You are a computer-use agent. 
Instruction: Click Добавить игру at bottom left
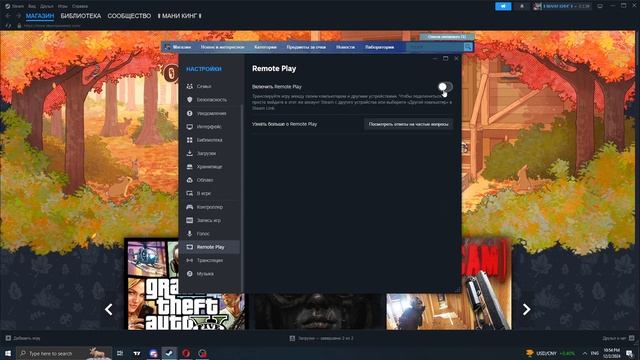[23, 338]
